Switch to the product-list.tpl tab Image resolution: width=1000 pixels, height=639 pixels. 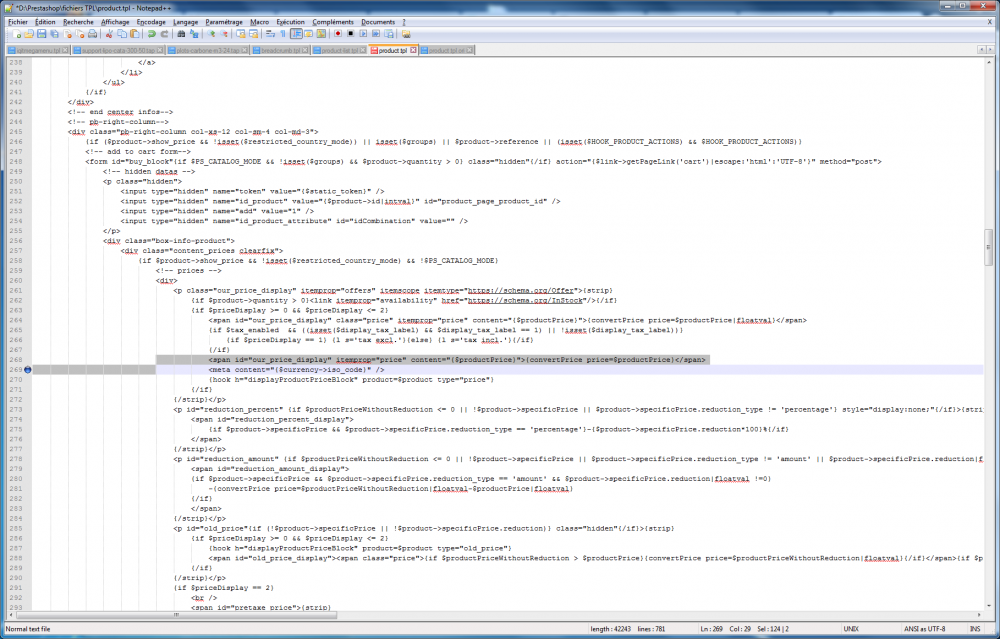coord(339,50)
